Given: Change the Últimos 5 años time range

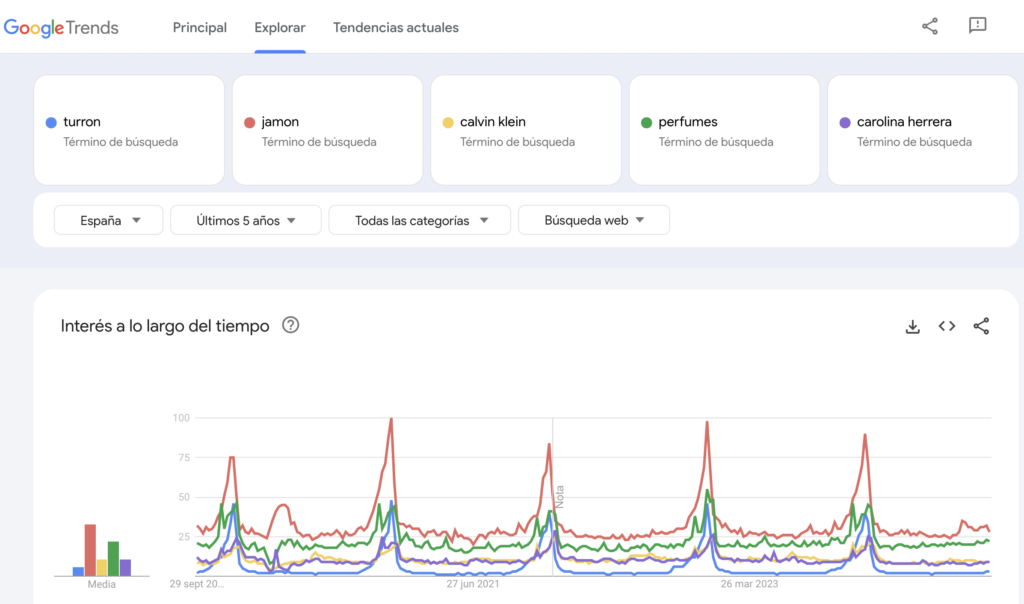Looking at the screenshot, I should (246, 220).
